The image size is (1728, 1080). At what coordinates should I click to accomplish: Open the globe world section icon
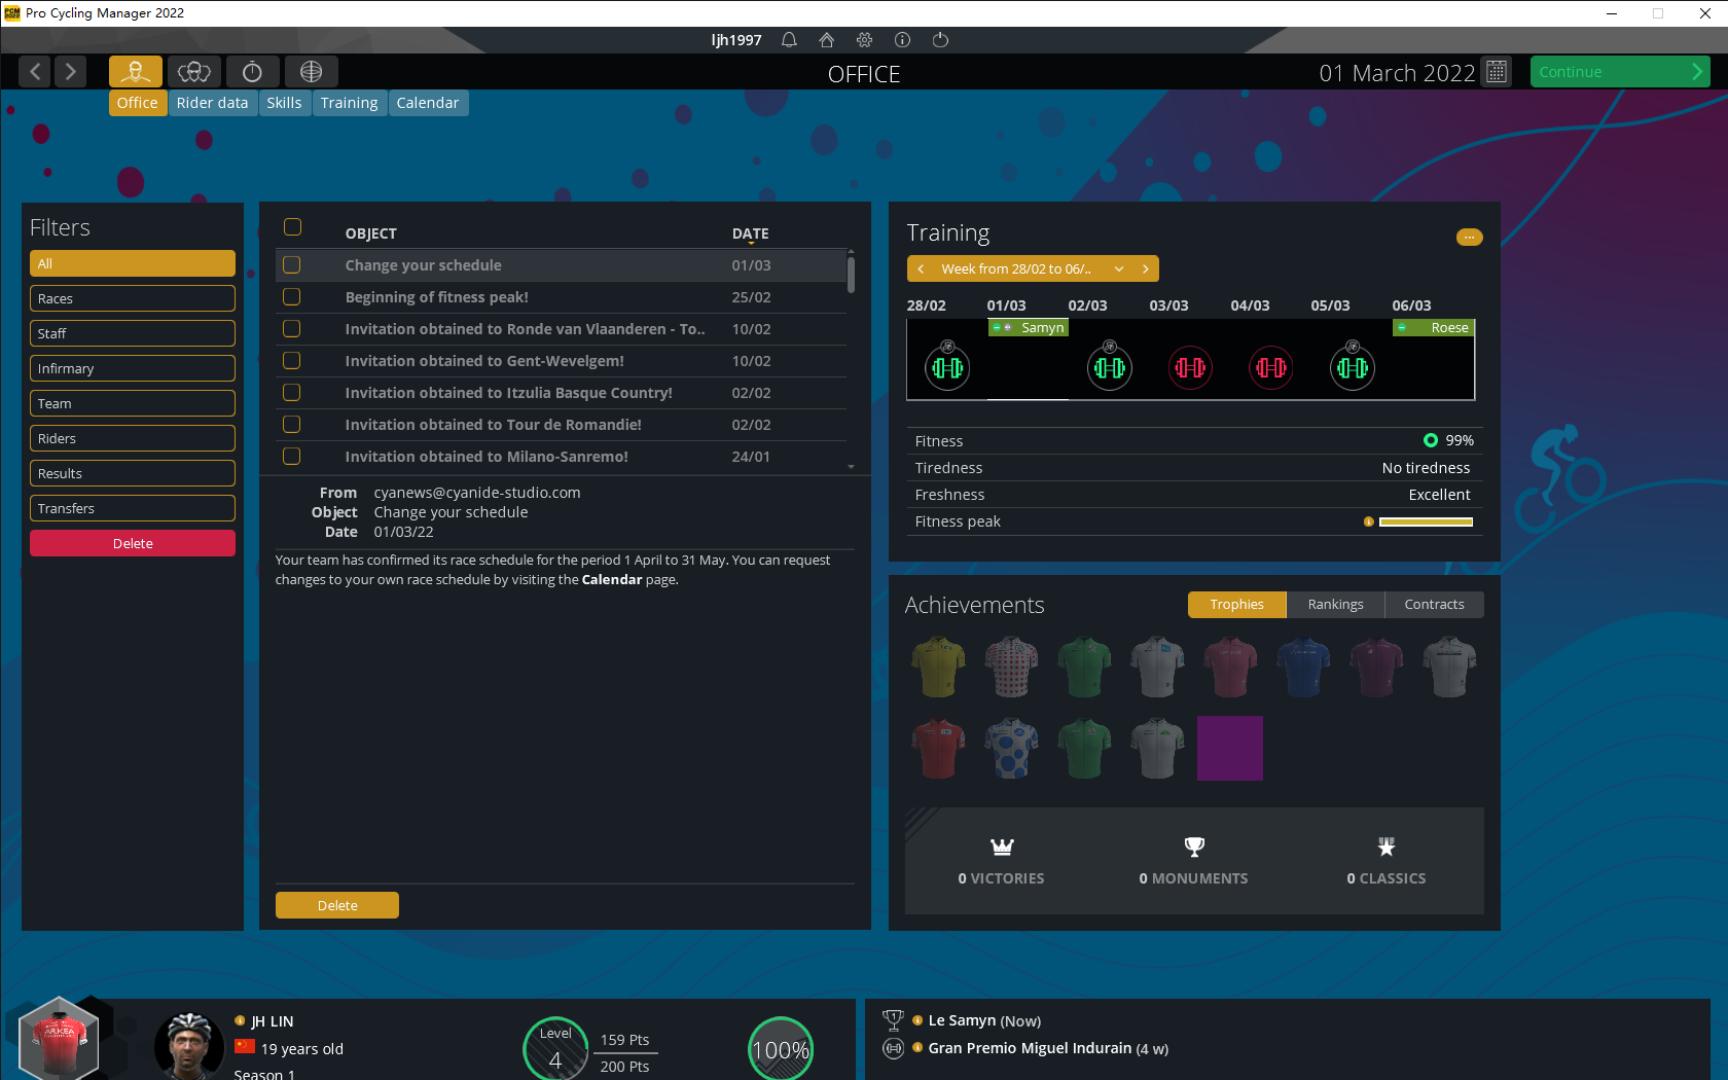click(x=311, y=72)
